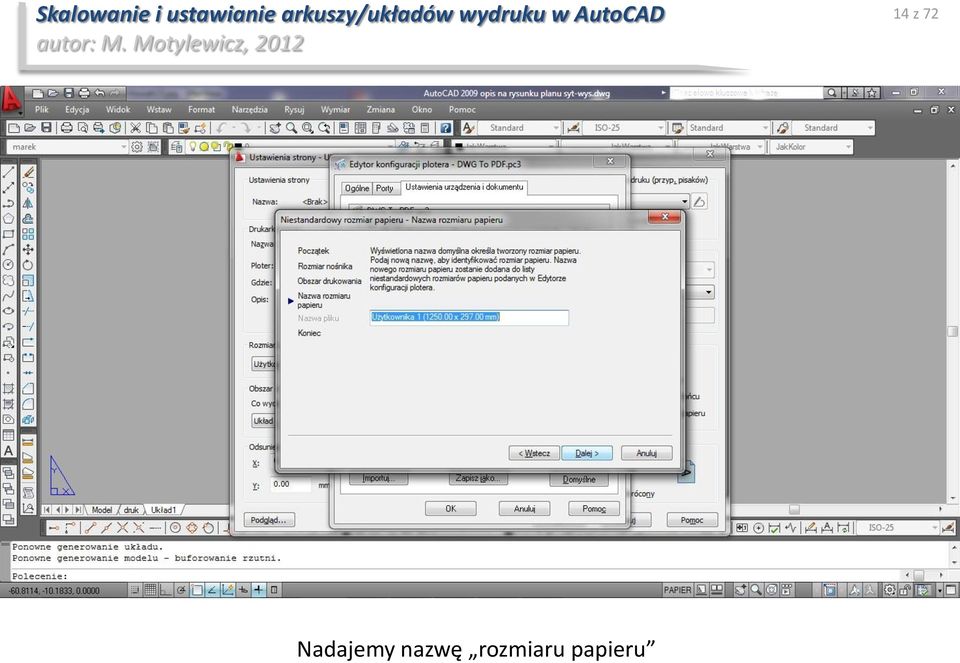Open the Plik menu
The width and height of the screenshot is (960, 663).
(x=42, y=110)
